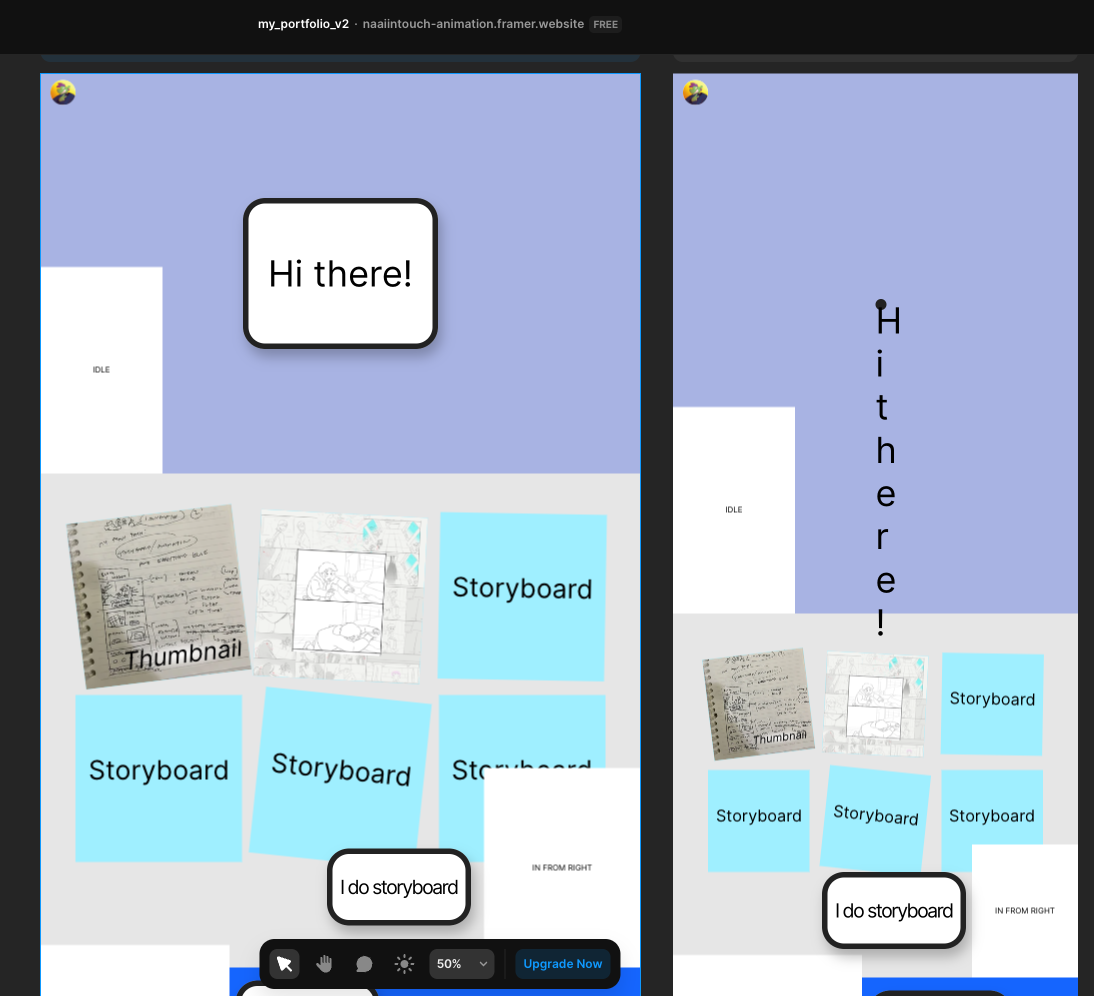Screen dimensions: 1094x996
Task: Expand the zoom options chevron
Action: [485, 963]
